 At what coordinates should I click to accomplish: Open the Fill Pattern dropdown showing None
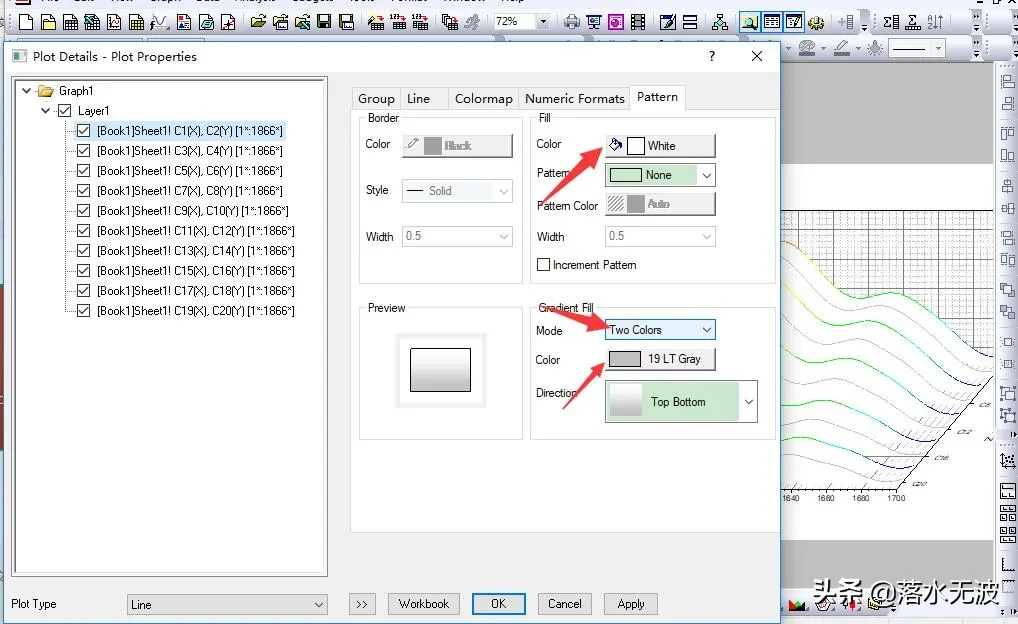click(660, 175)
